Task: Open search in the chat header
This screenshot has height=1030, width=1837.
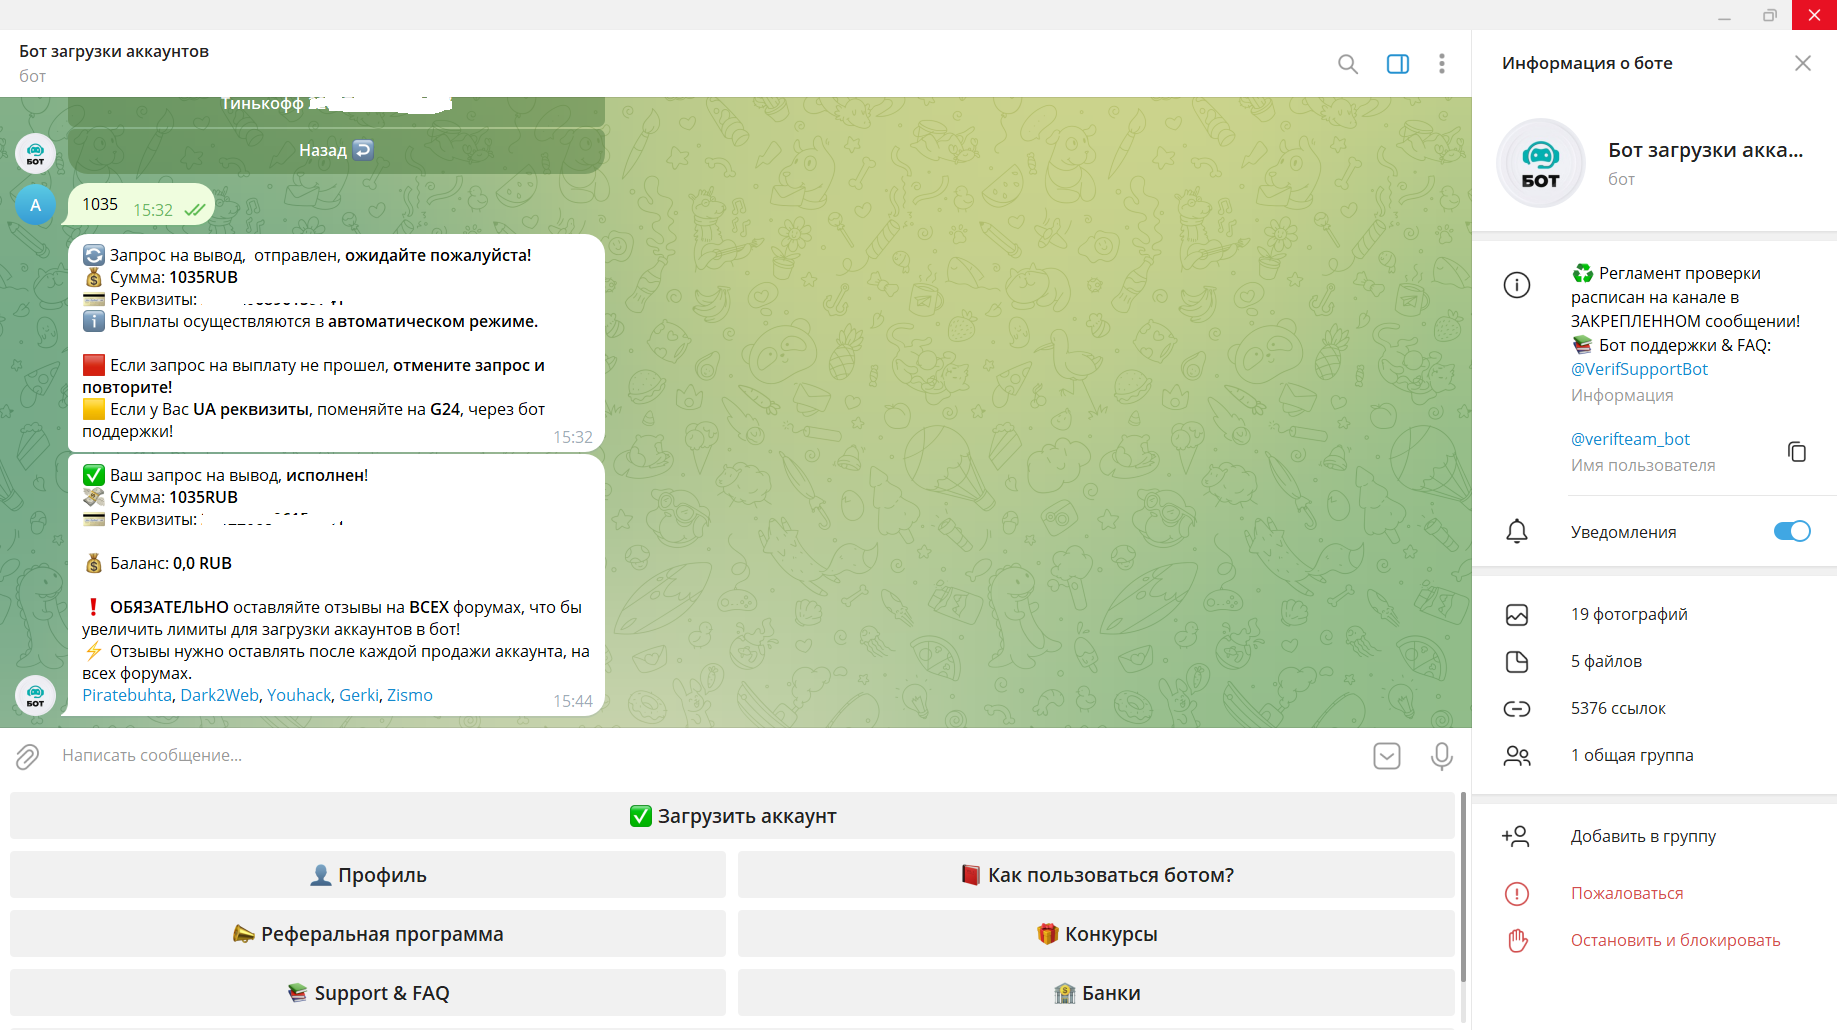Action: tap(1347, 64)
